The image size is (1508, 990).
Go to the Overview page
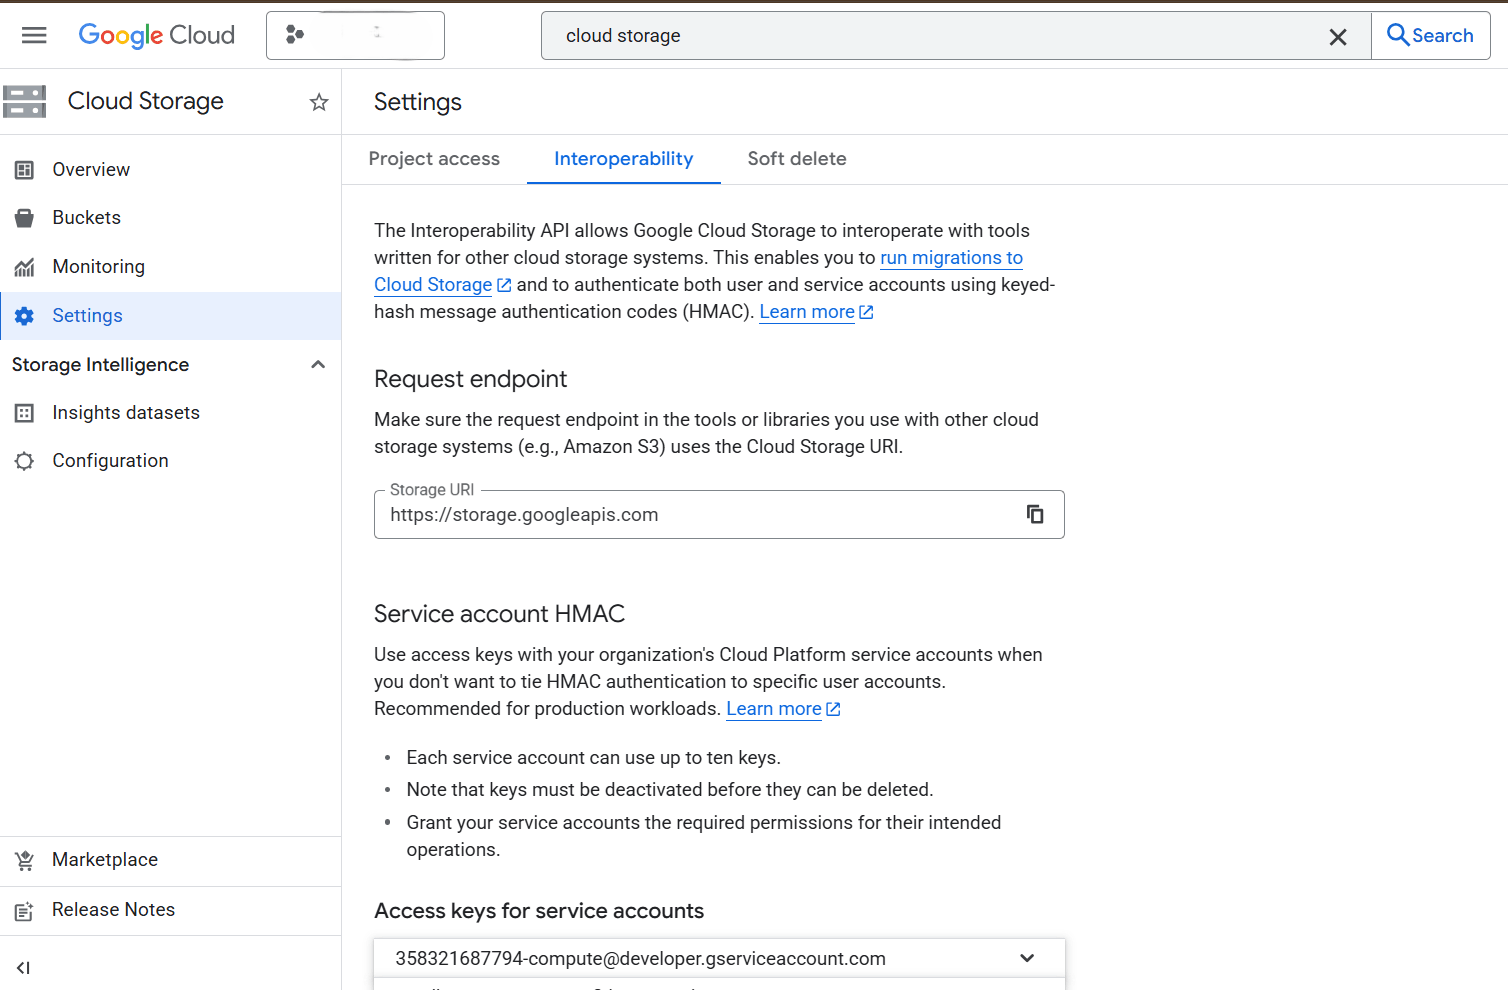pos(91,169)
